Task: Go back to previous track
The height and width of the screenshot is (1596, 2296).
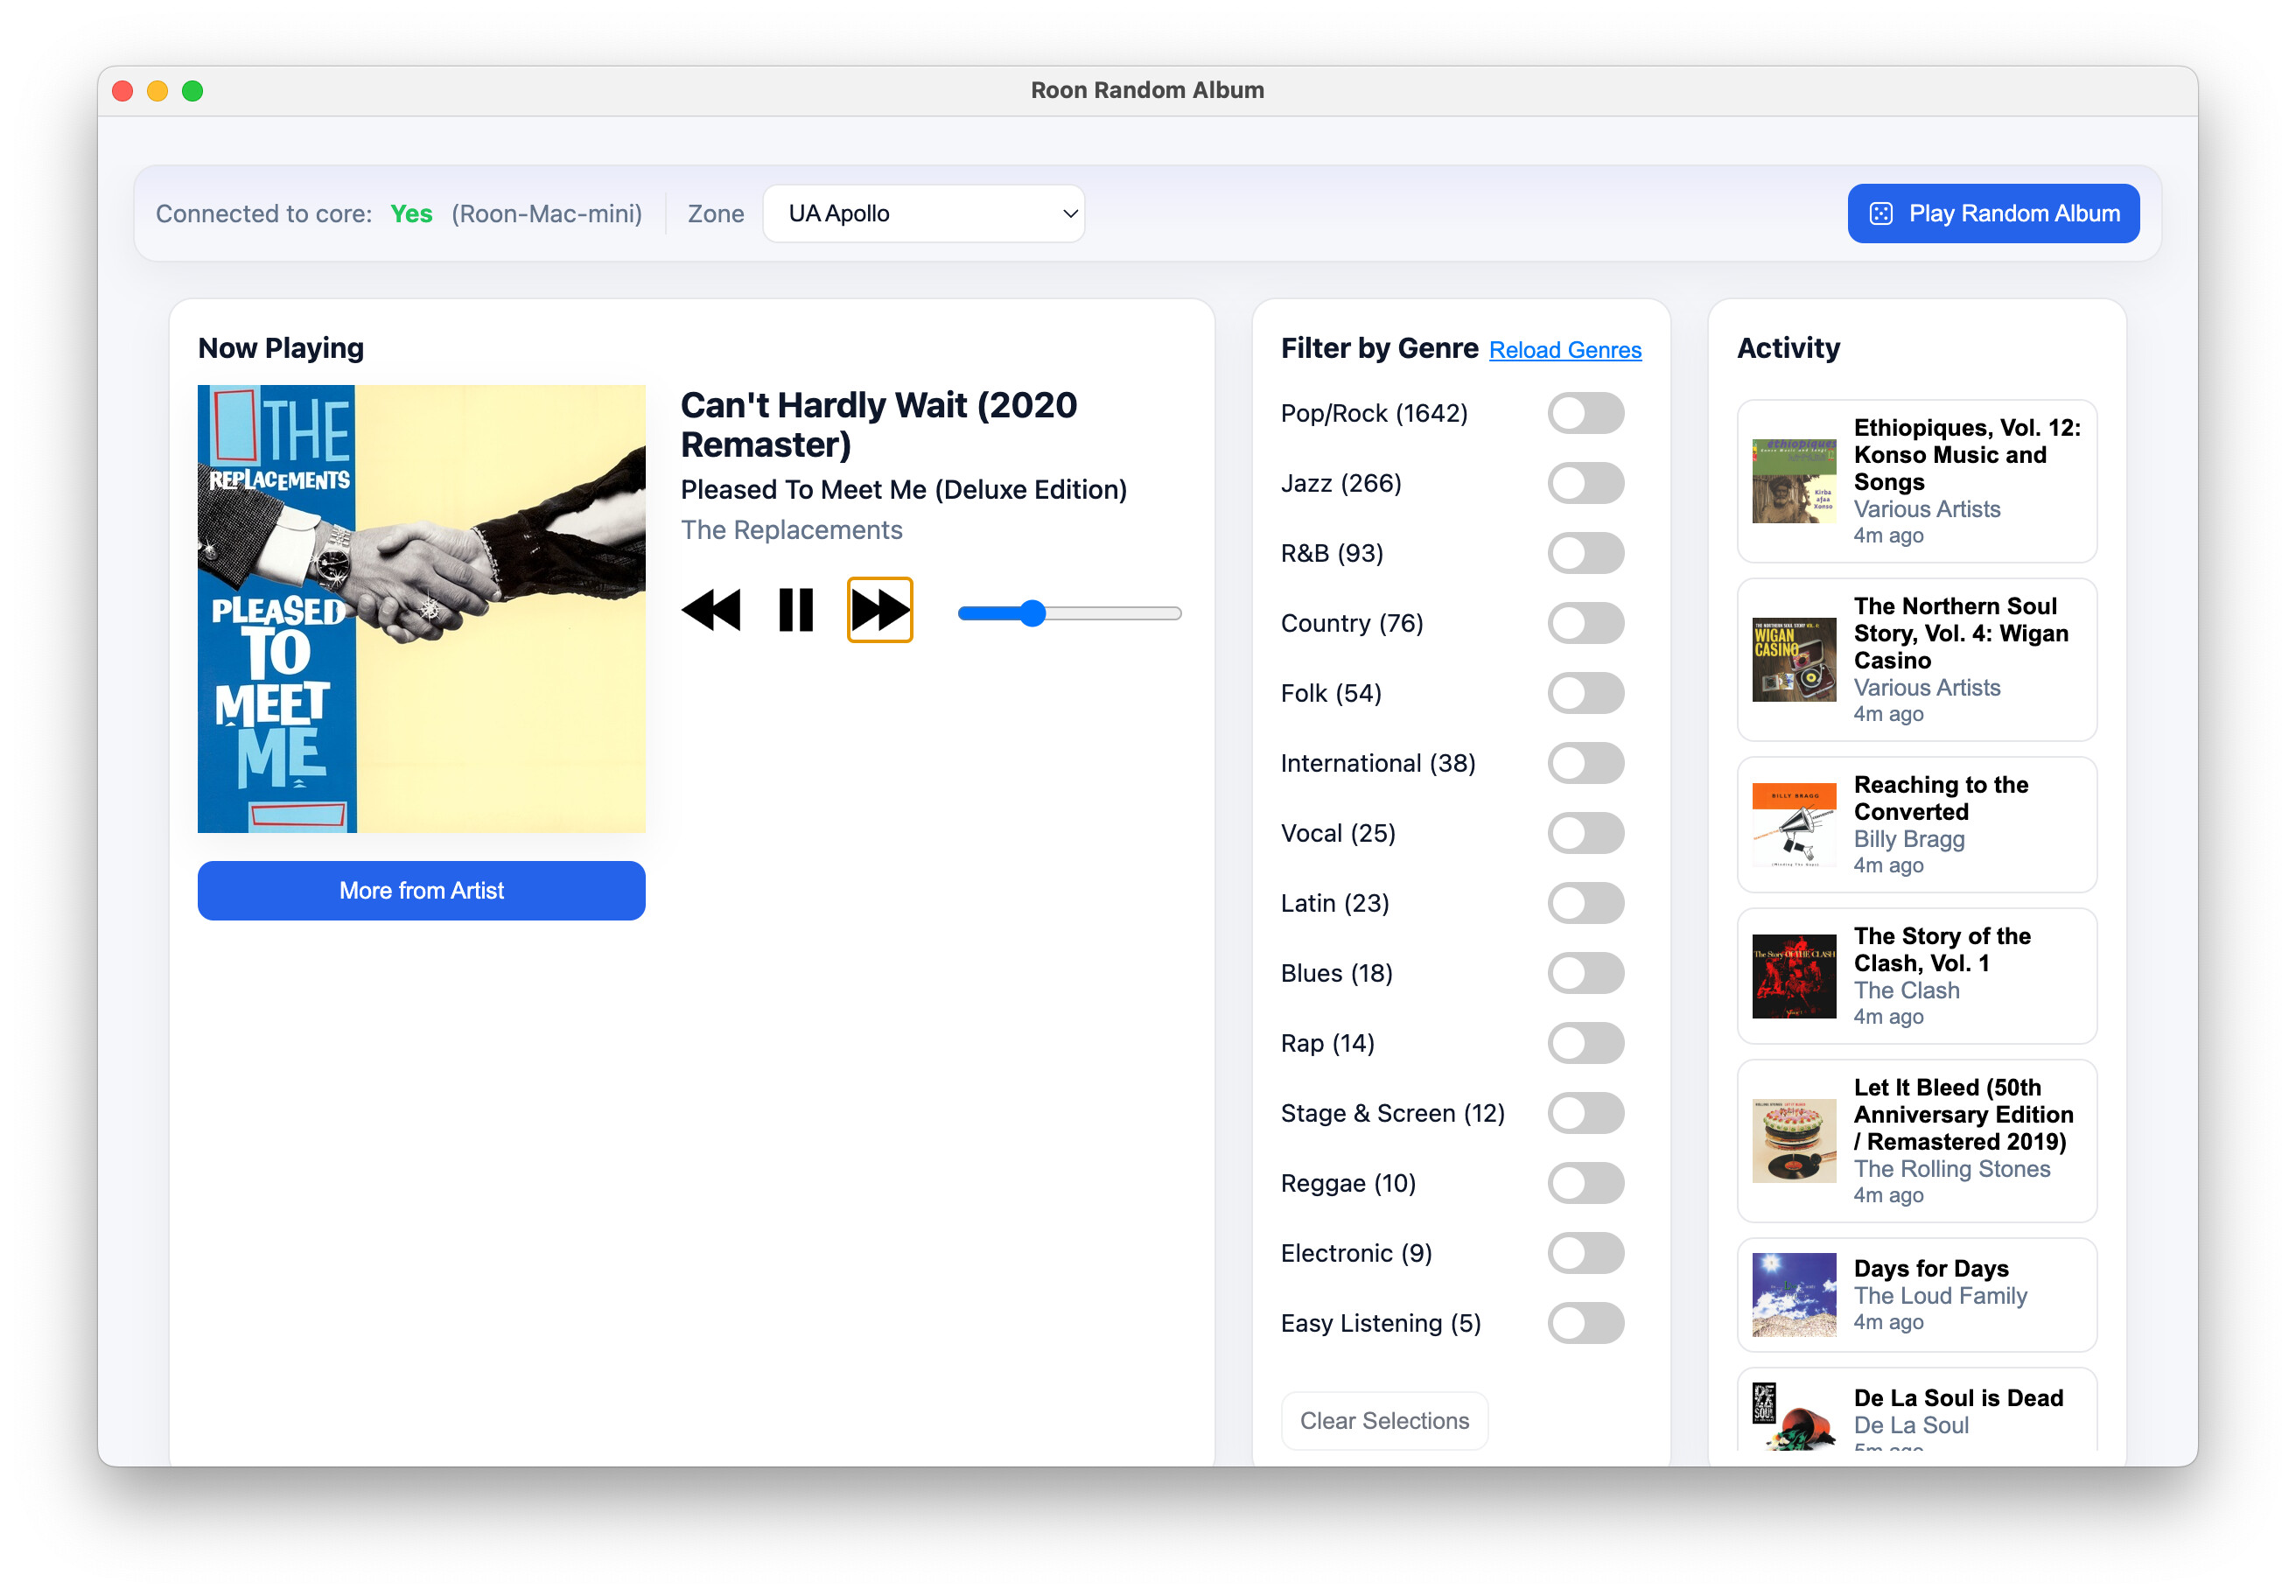Action: pos(711,609)
